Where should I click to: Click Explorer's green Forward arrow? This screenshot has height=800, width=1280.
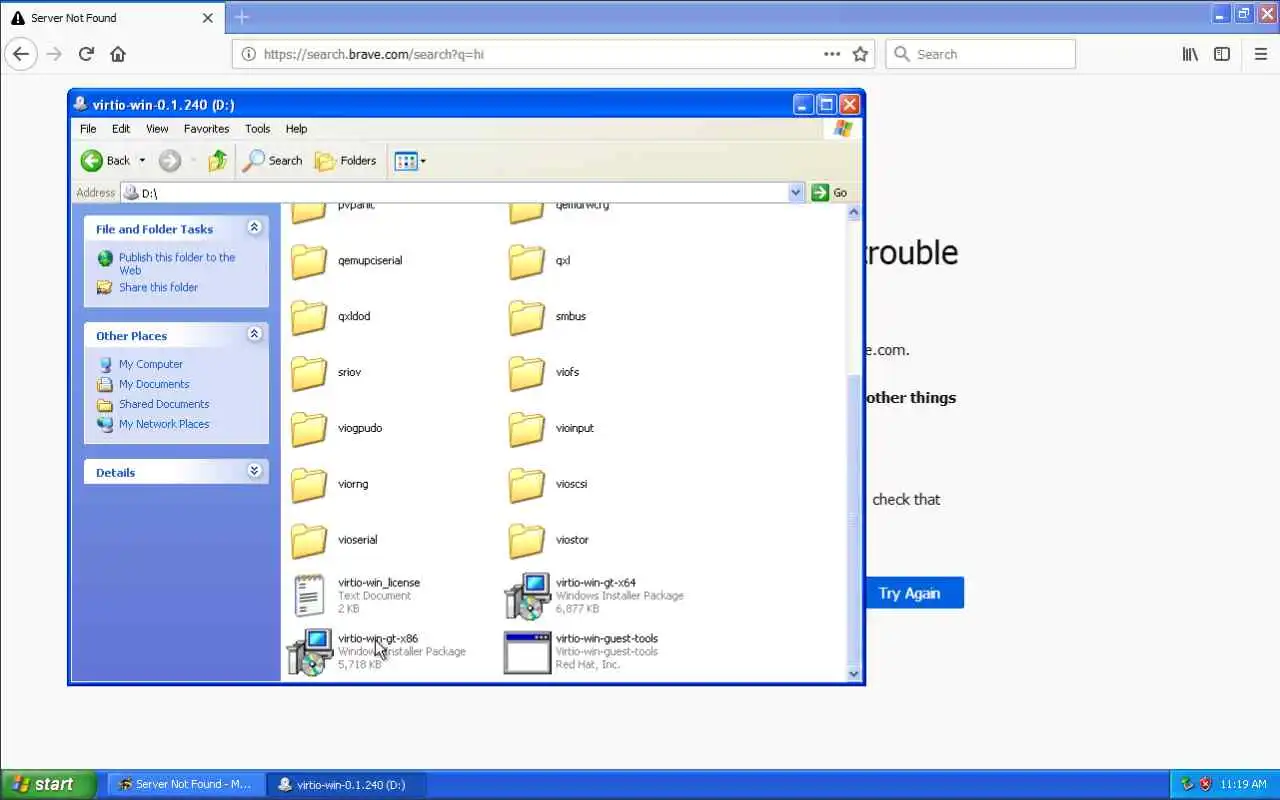(170, 160)
